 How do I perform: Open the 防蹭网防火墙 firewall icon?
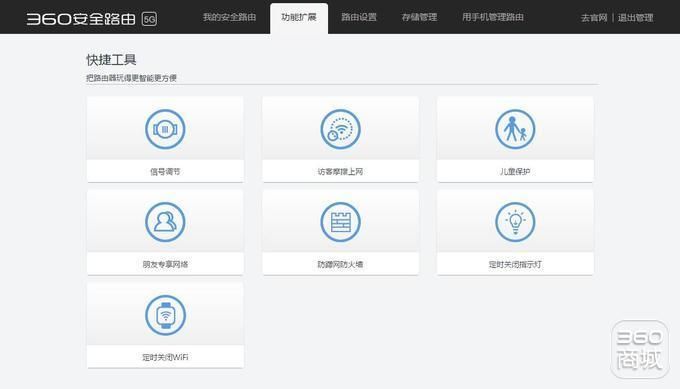(340, 222)
